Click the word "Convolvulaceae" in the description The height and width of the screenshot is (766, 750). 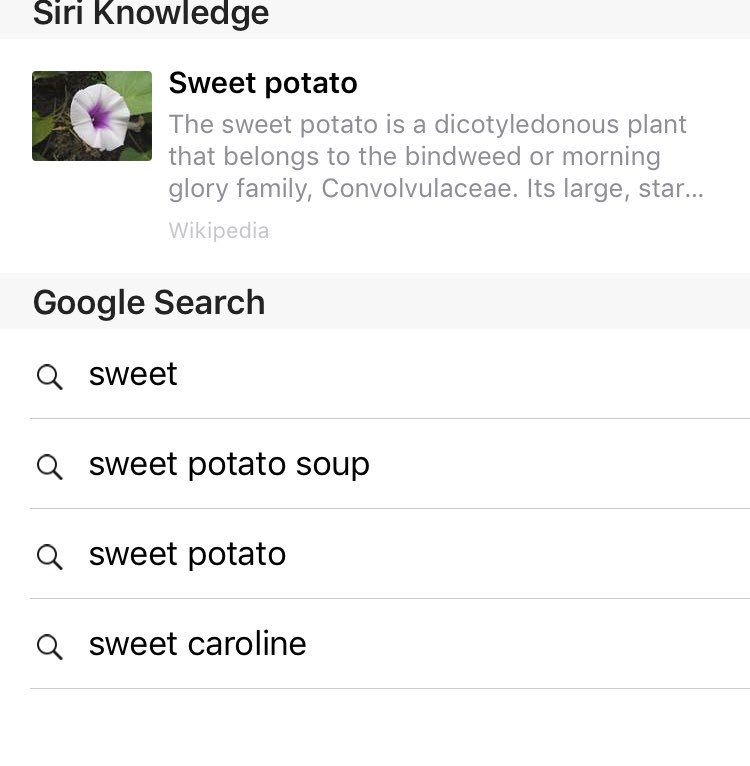tap(418, 188)
